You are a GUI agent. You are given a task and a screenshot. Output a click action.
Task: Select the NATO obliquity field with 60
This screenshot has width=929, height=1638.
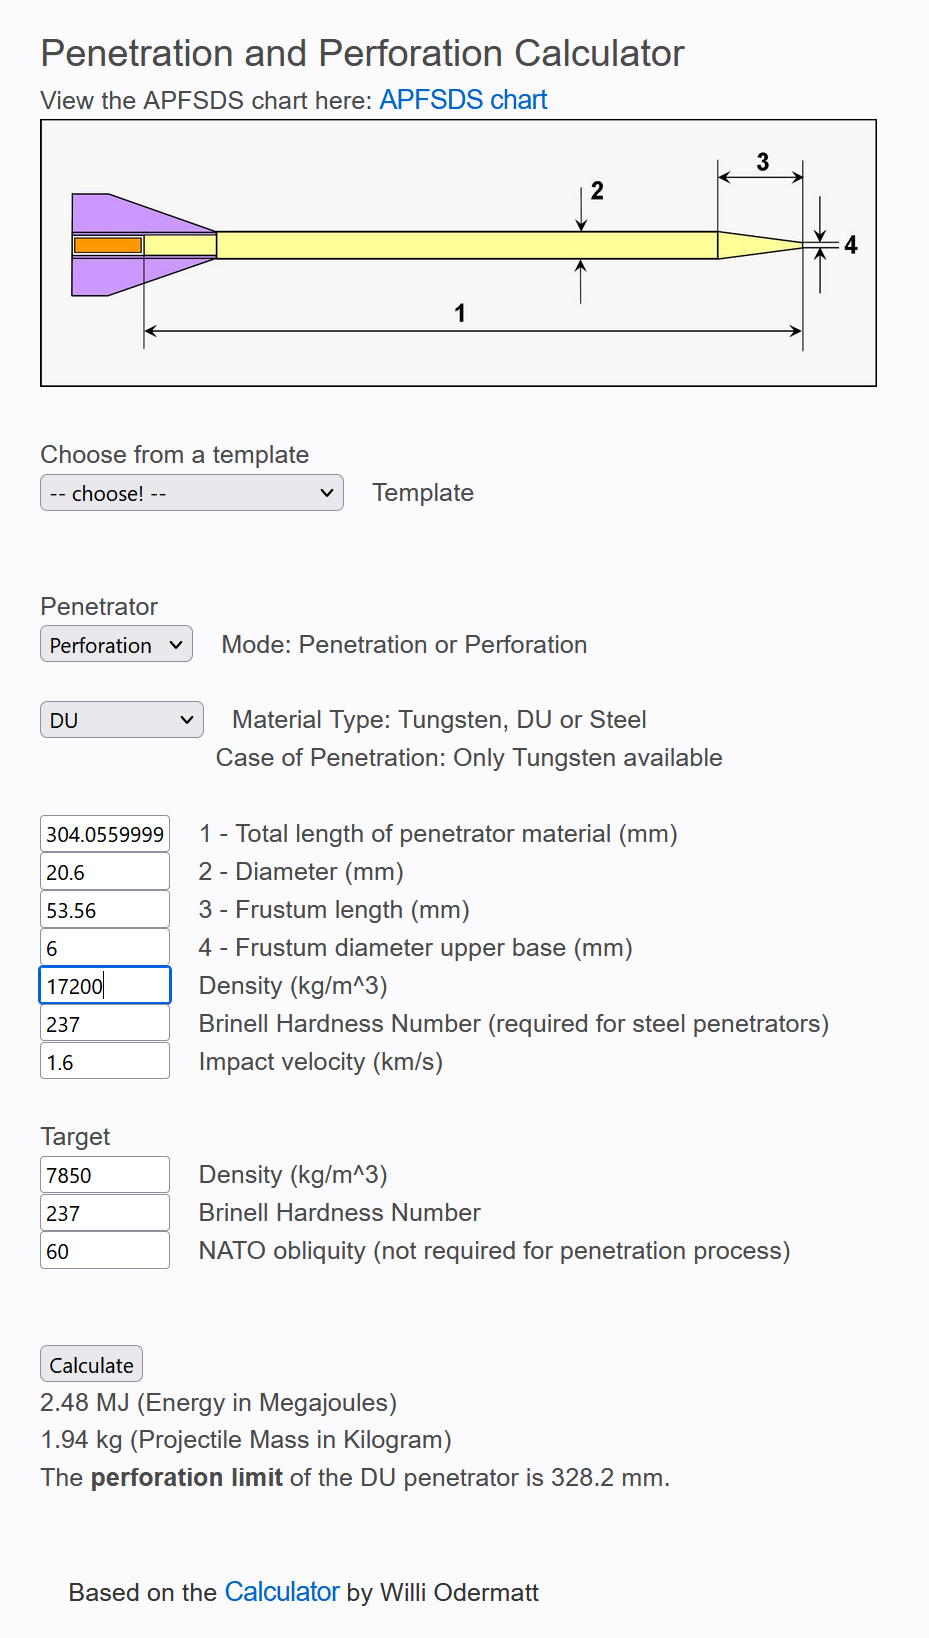[105, 1251]
